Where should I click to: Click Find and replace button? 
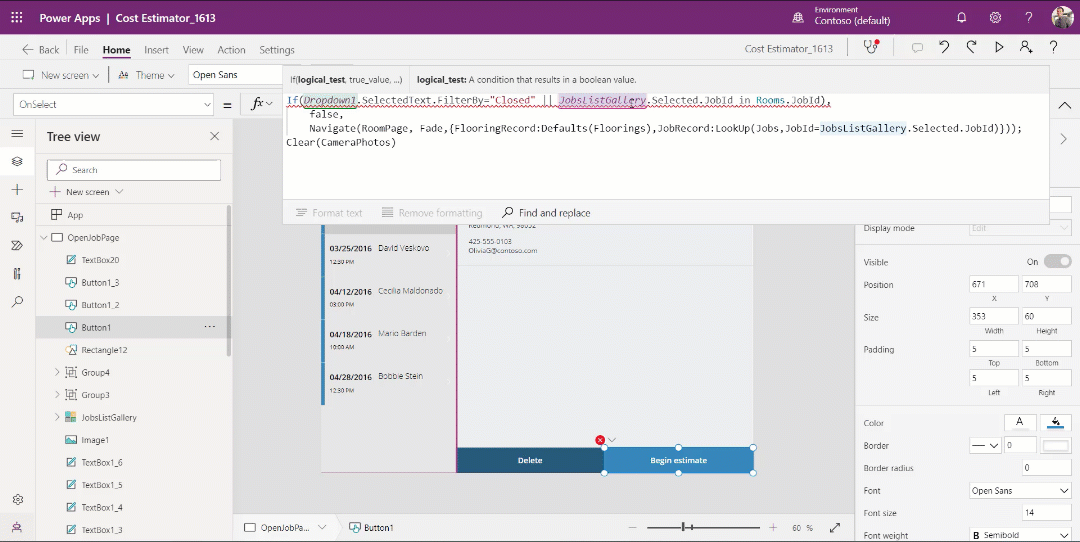tap(546, 213)
